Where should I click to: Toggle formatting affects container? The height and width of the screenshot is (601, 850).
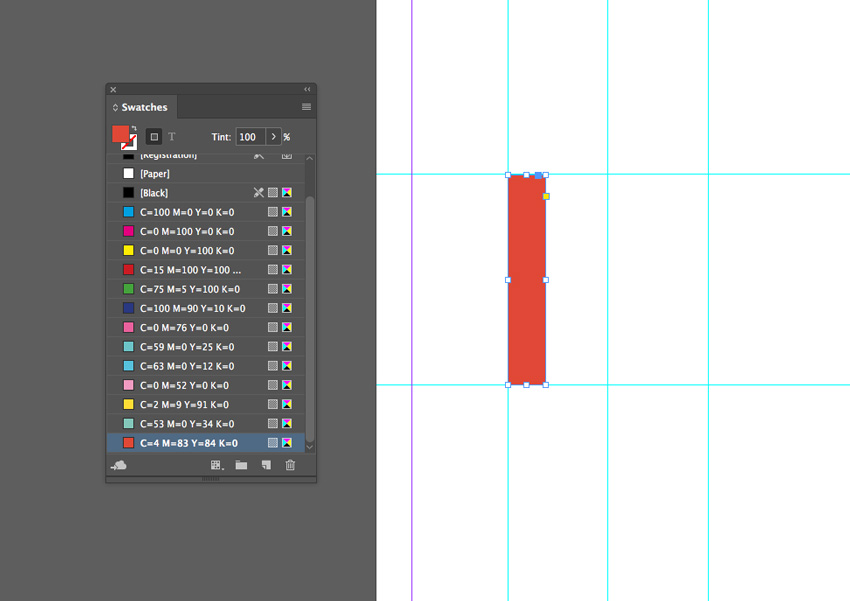[154, 137]
